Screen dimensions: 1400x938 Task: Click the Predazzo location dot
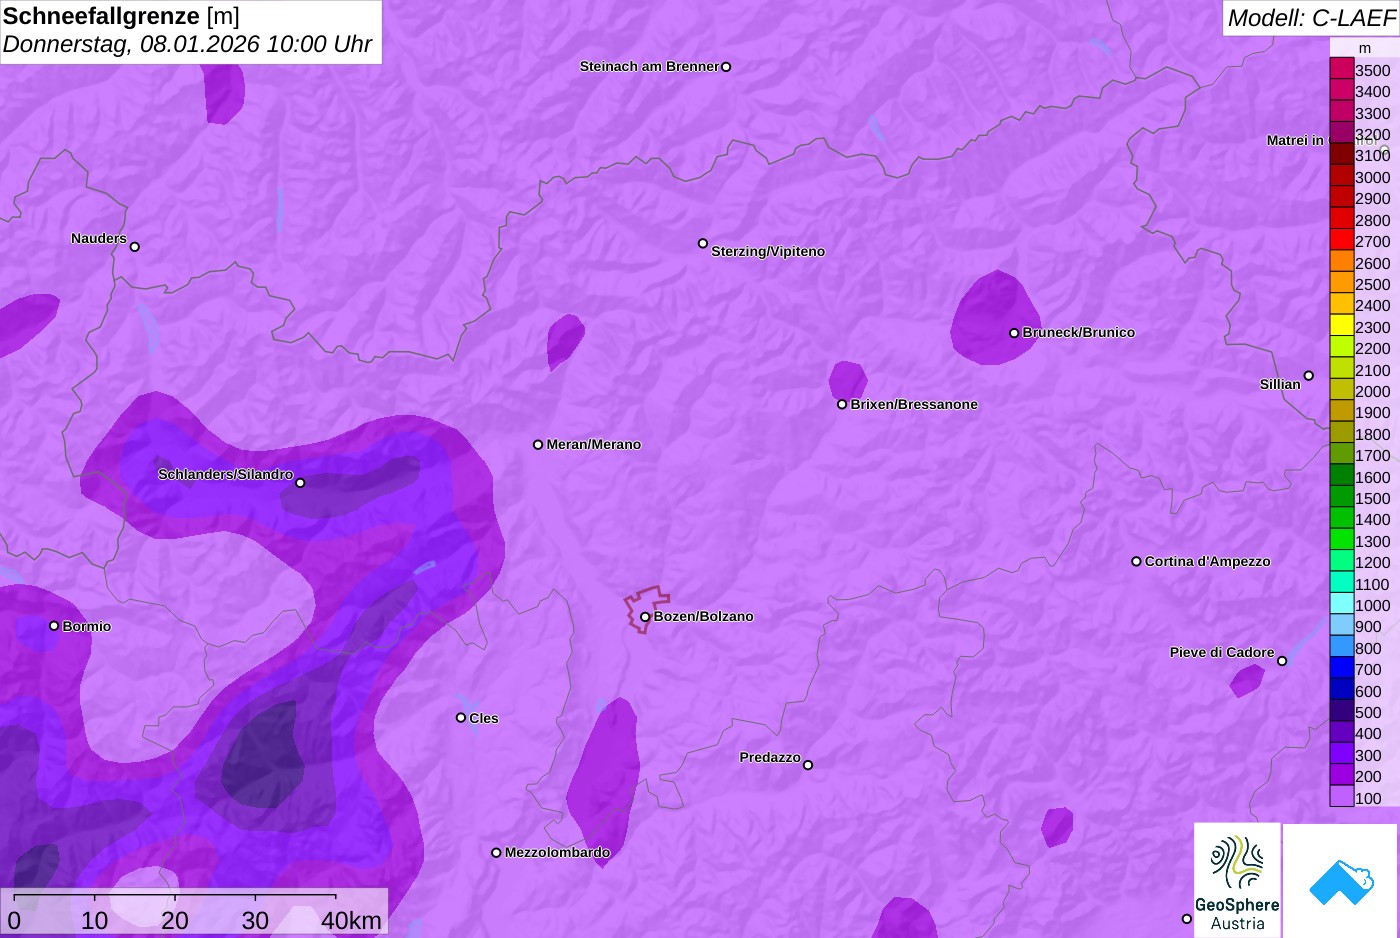[808, 765]
